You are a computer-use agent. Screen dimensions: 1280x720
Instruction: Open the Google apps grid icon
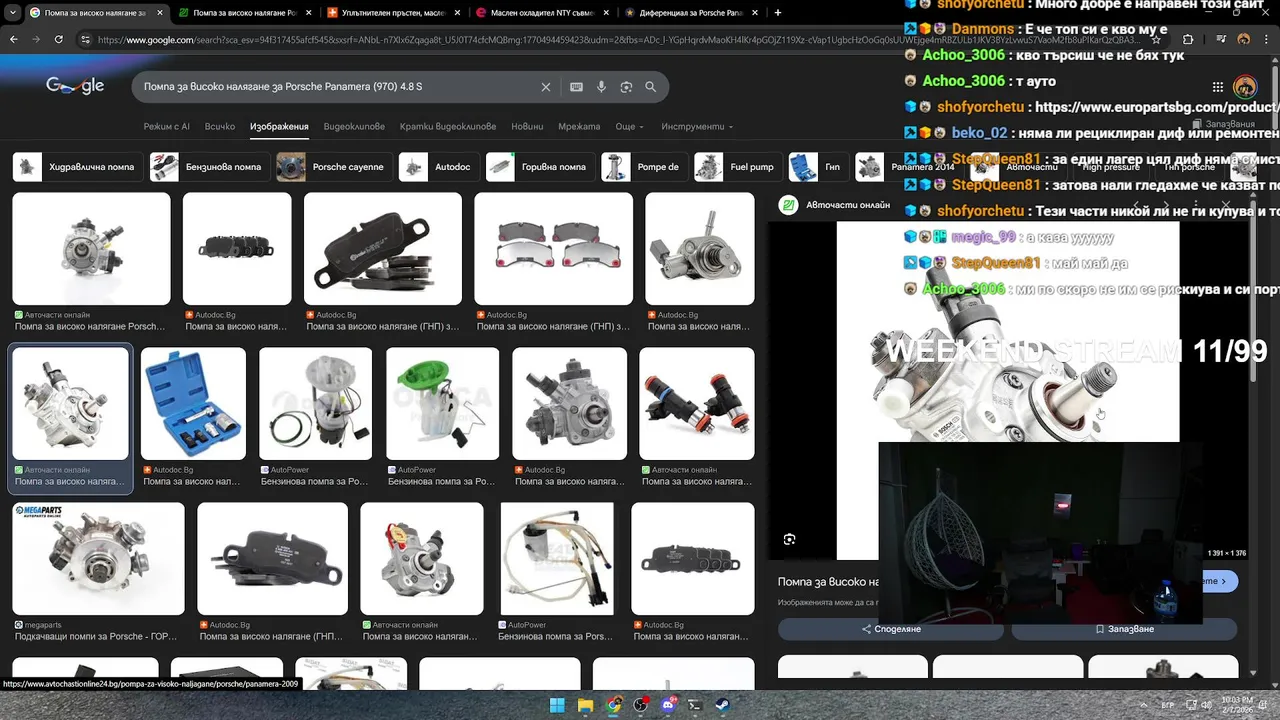pos(1217,87)
